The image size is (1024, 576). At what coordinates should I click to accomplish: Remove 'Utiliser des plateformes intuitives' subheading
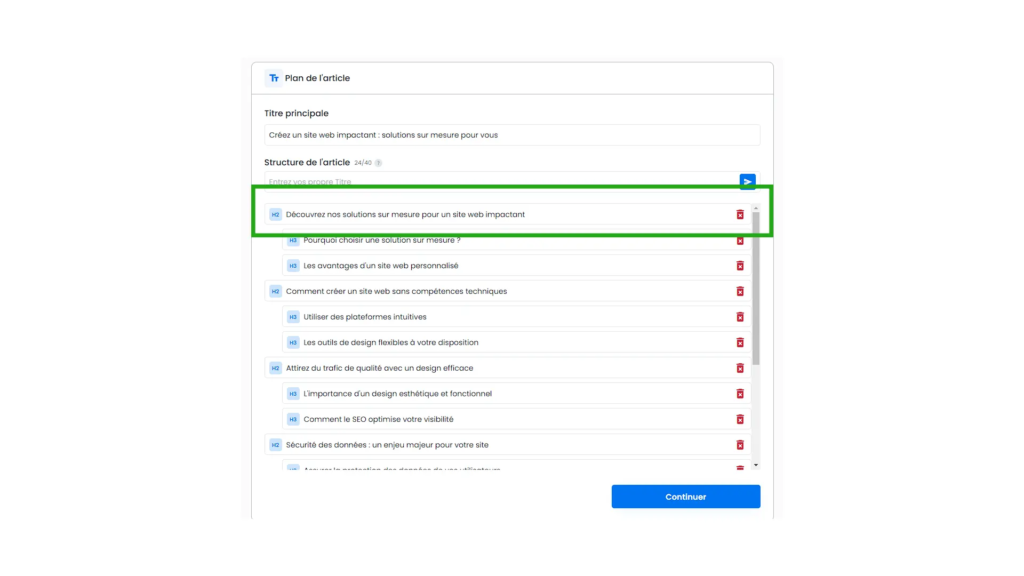click(740, 317)
